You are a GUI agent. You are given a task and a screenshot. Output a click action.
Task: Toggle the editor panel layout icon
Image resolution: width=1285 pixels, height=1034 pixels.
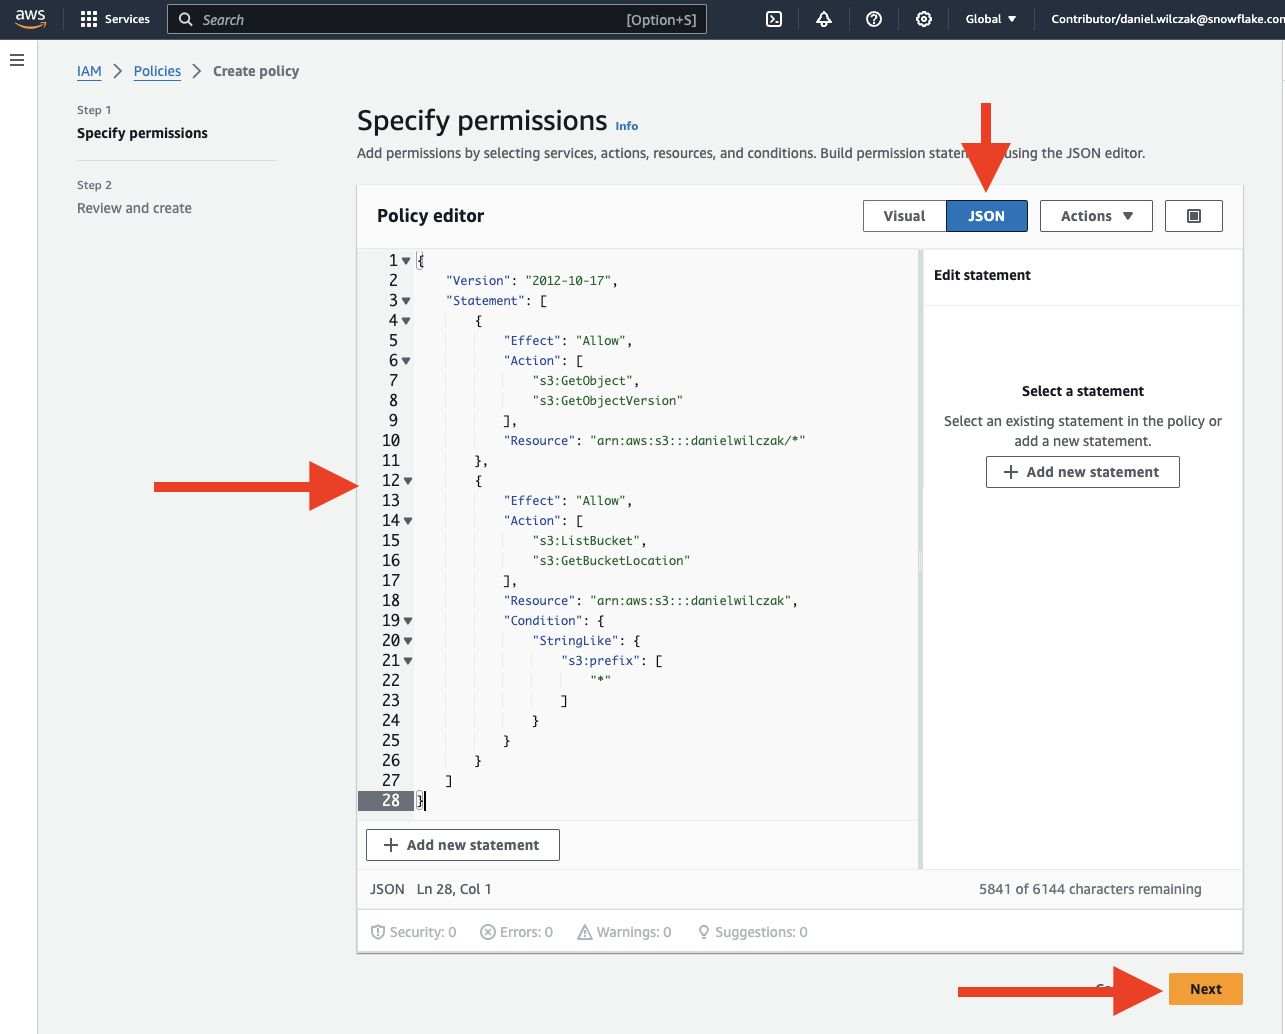pyautogui.click(x=1194, y=216)
